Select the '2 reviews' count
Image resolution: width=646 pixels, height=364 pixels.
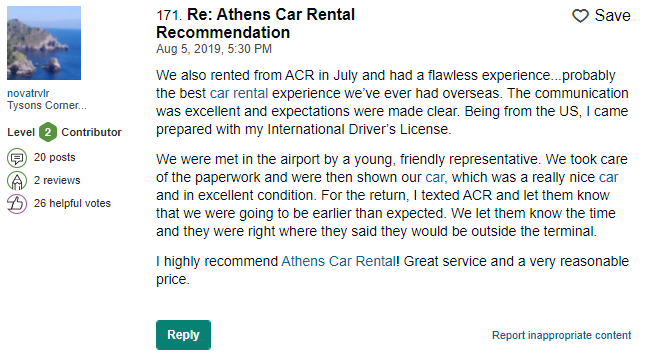(x=57, y=180)
